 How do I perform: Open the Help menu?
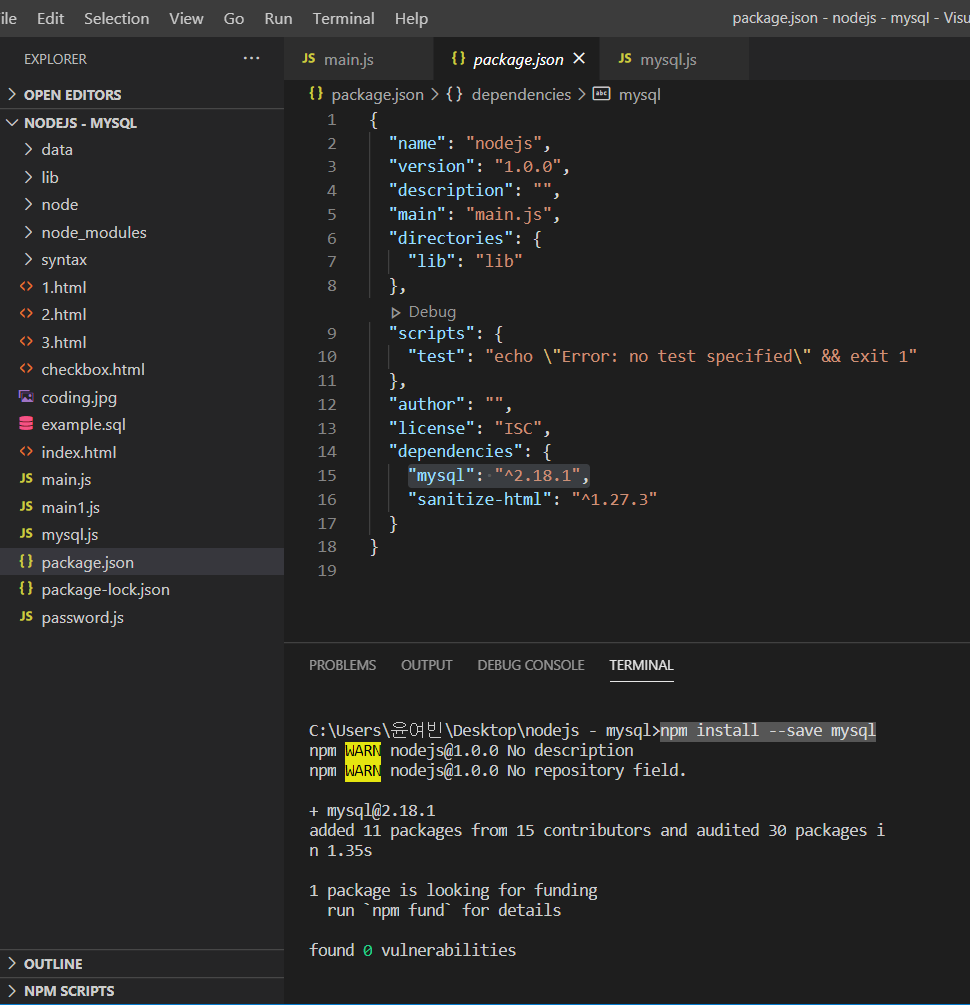411,19
